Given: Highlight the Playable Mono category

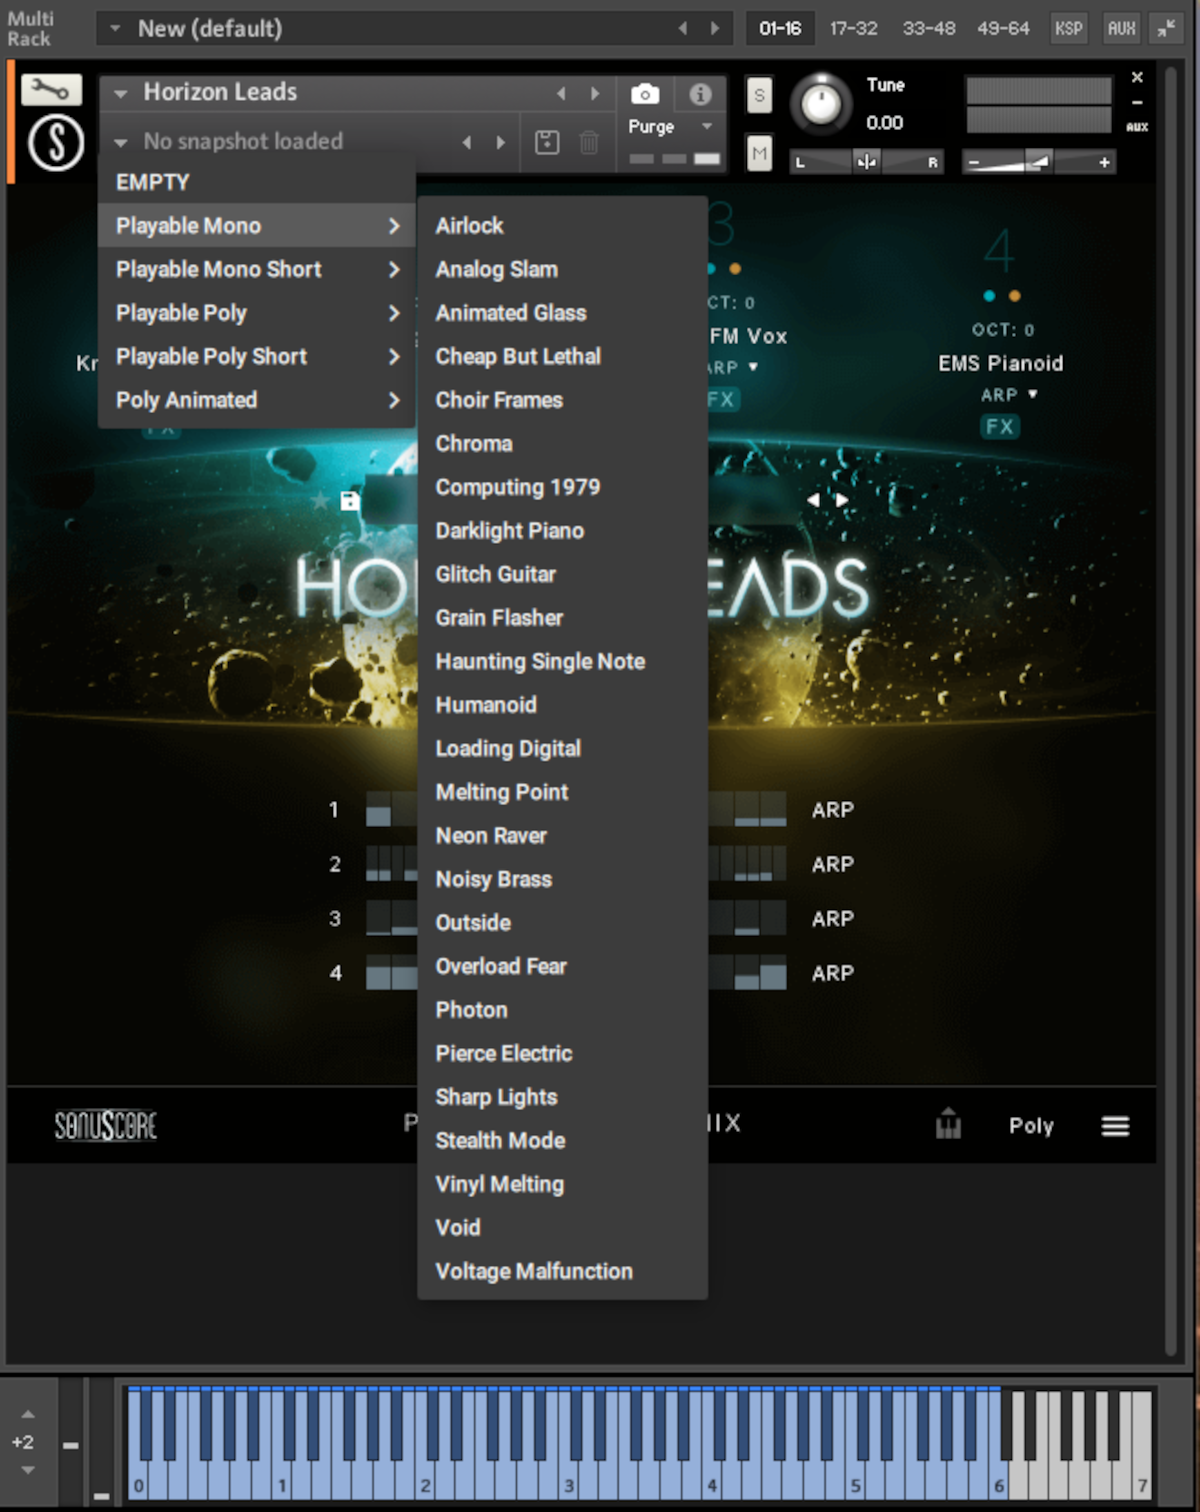Looking at the screenshot, I should click(x=257, y=226).
